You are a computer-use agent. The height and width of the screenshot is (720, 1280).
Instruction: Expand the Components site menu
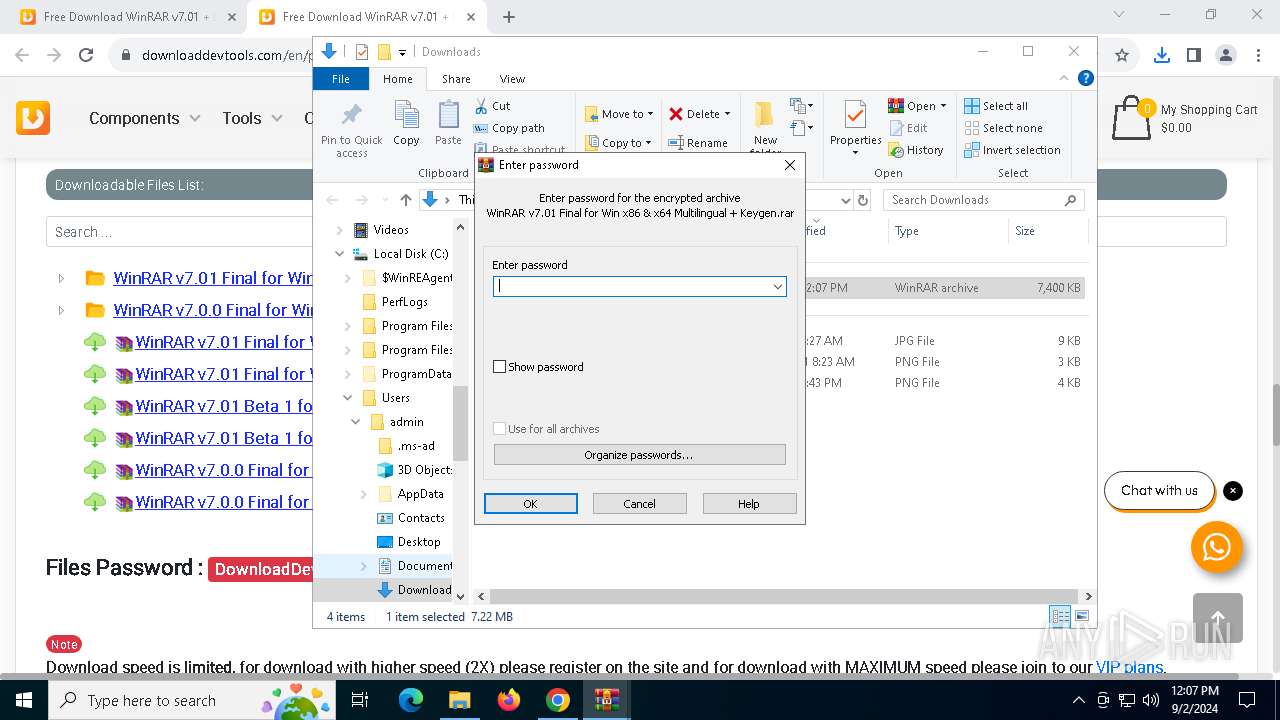[x=145, y=118]
